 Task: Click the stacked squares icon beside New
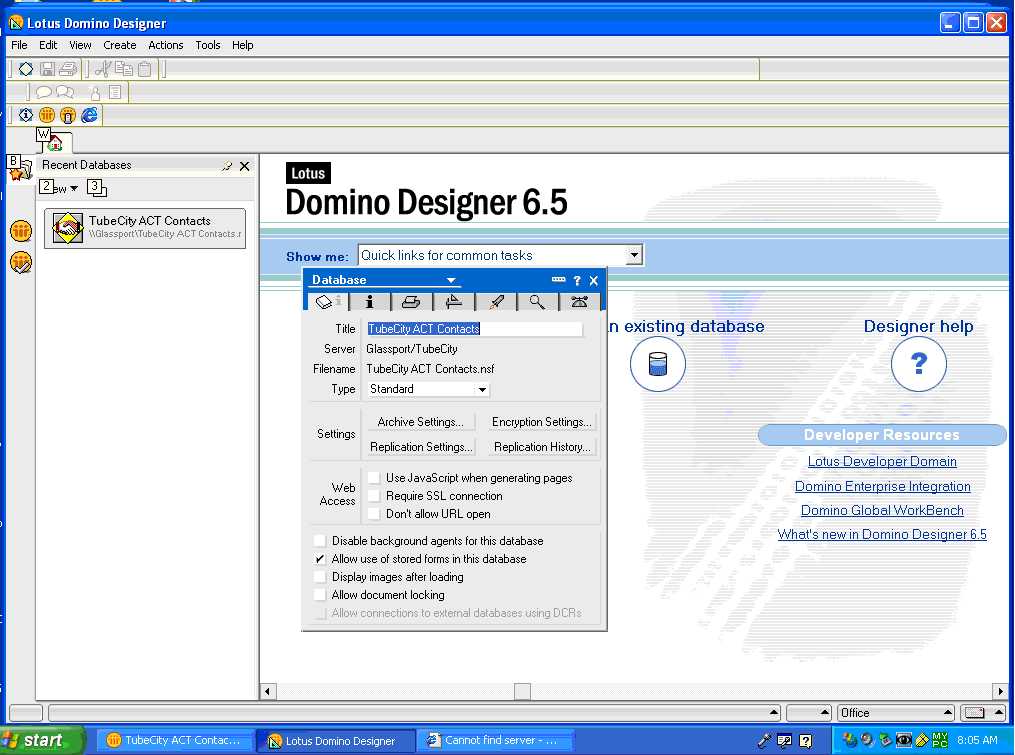[97, 188]
